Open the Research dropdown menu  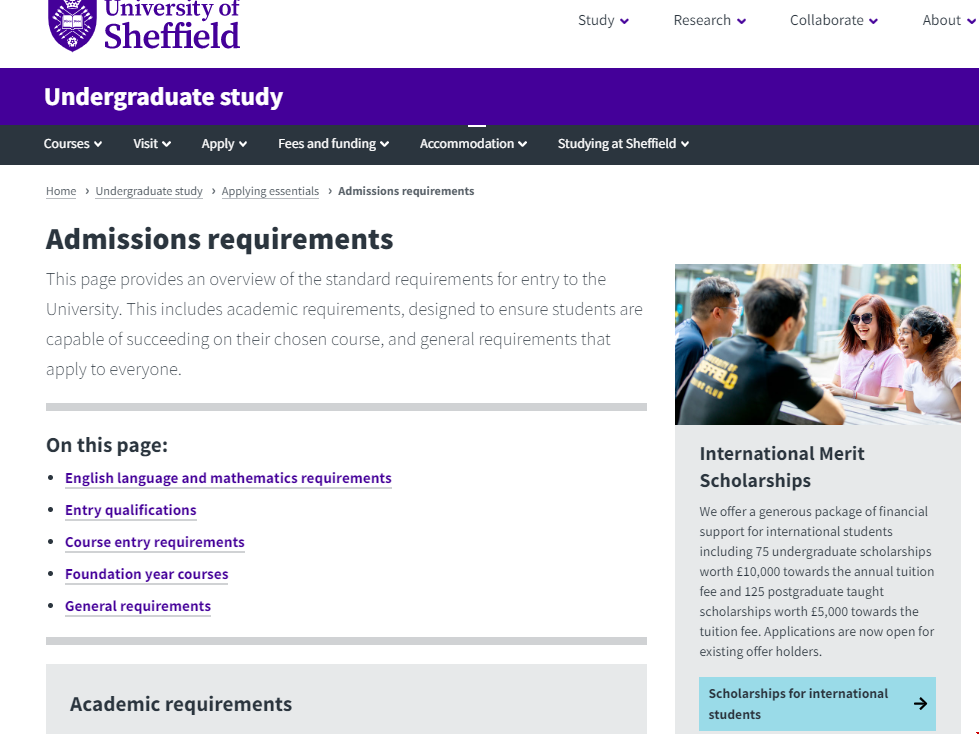(709, 20)
